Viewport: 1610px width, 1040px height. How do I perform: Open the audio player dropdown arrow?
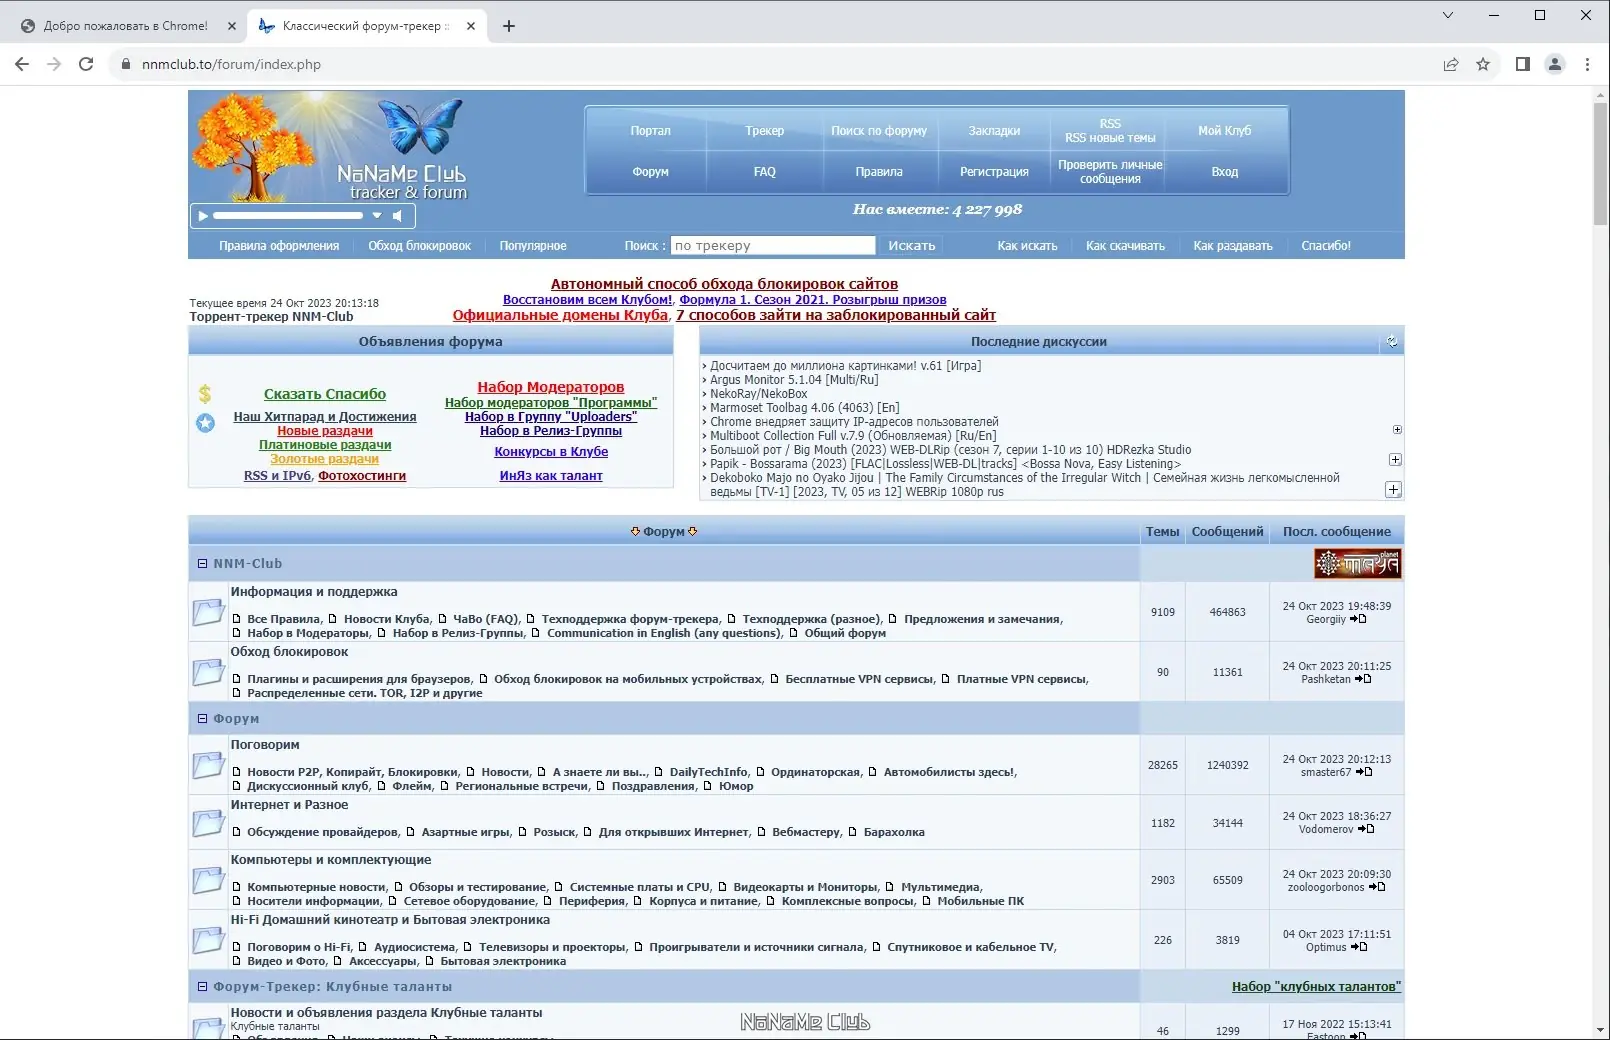(x=377, y=215)
